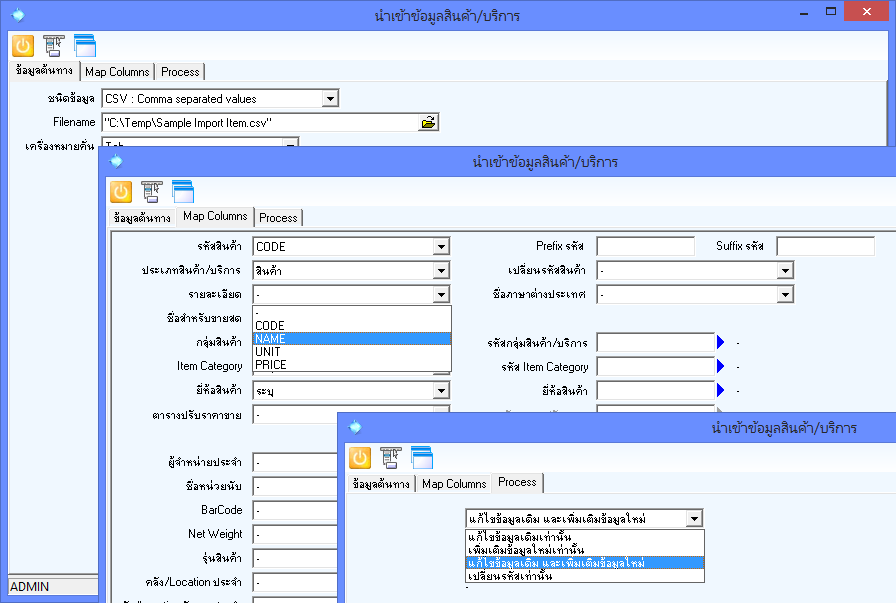Click the column filter icon in the Map Columns window
The width and height of the screenshot is (896, 603).
(152, 192)
